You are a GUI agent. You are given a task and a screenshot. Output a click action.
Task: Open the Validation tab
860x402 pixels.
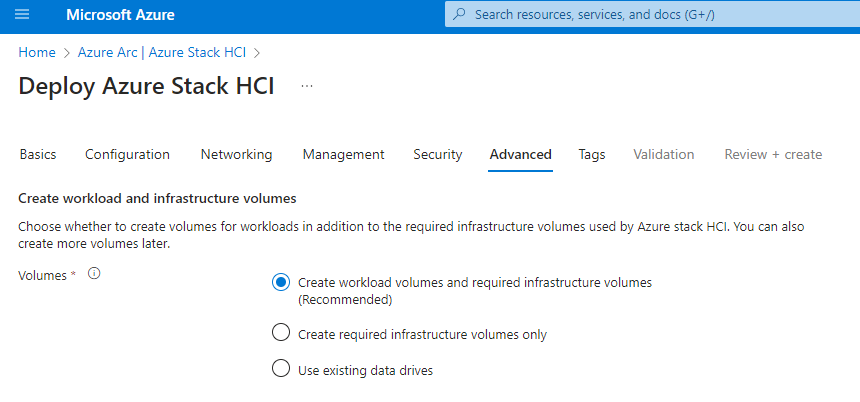pyautogui.click(x=663, y=154)
